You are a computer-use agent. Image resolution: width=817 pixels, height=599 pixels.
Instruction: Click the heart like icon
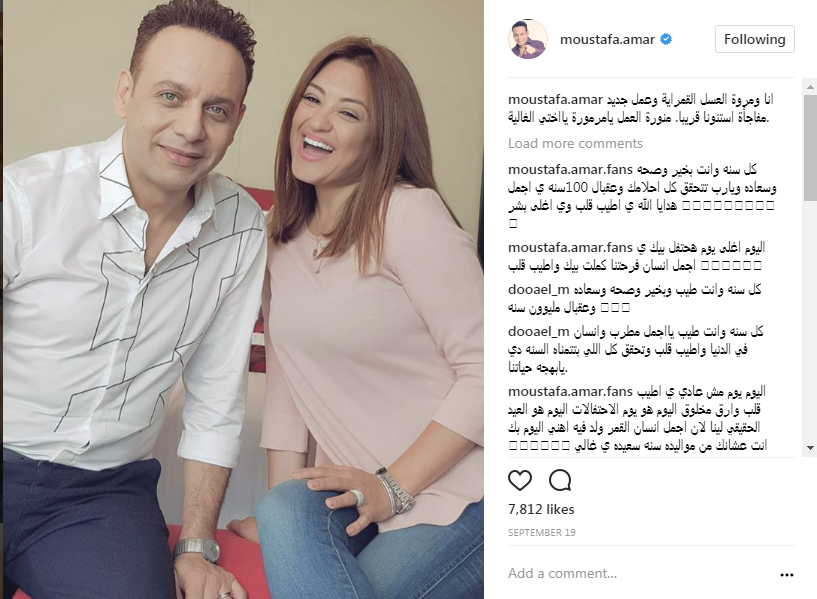519,480
